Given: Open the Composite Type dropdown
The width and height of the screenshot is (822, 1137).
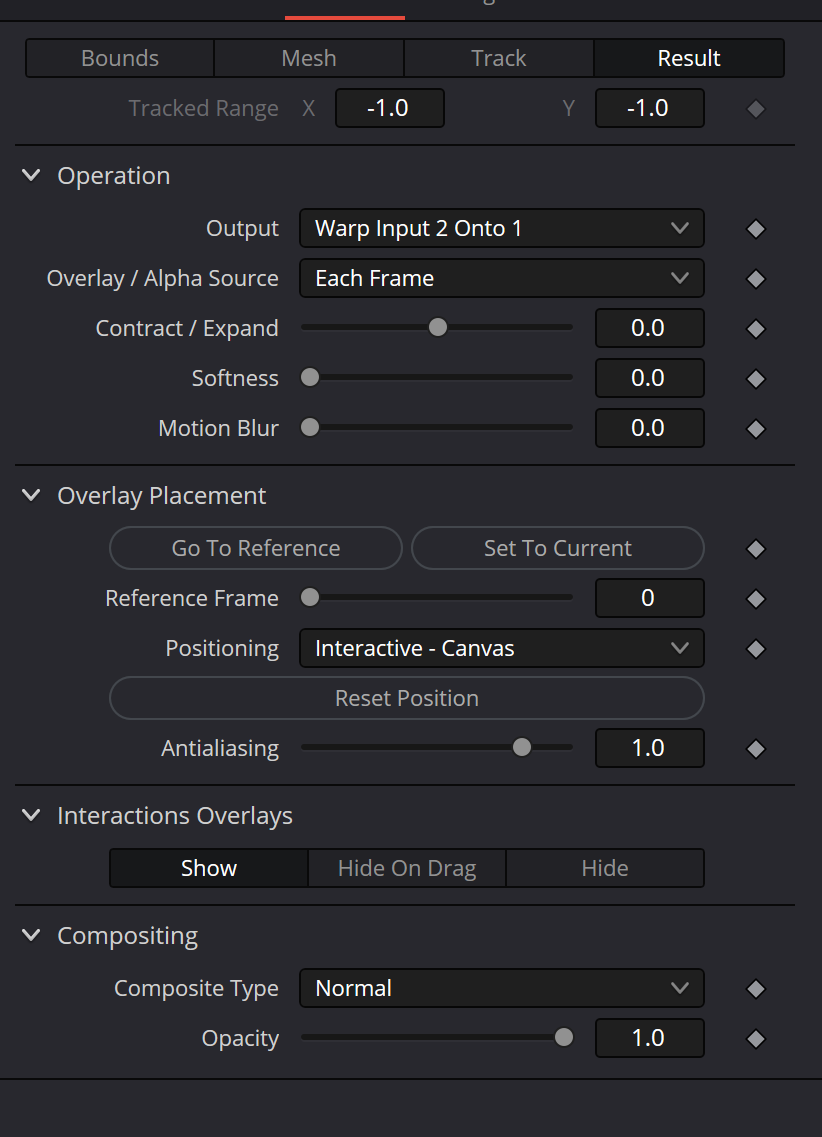Looking at the screenshot, I should (x=502, y=988).
